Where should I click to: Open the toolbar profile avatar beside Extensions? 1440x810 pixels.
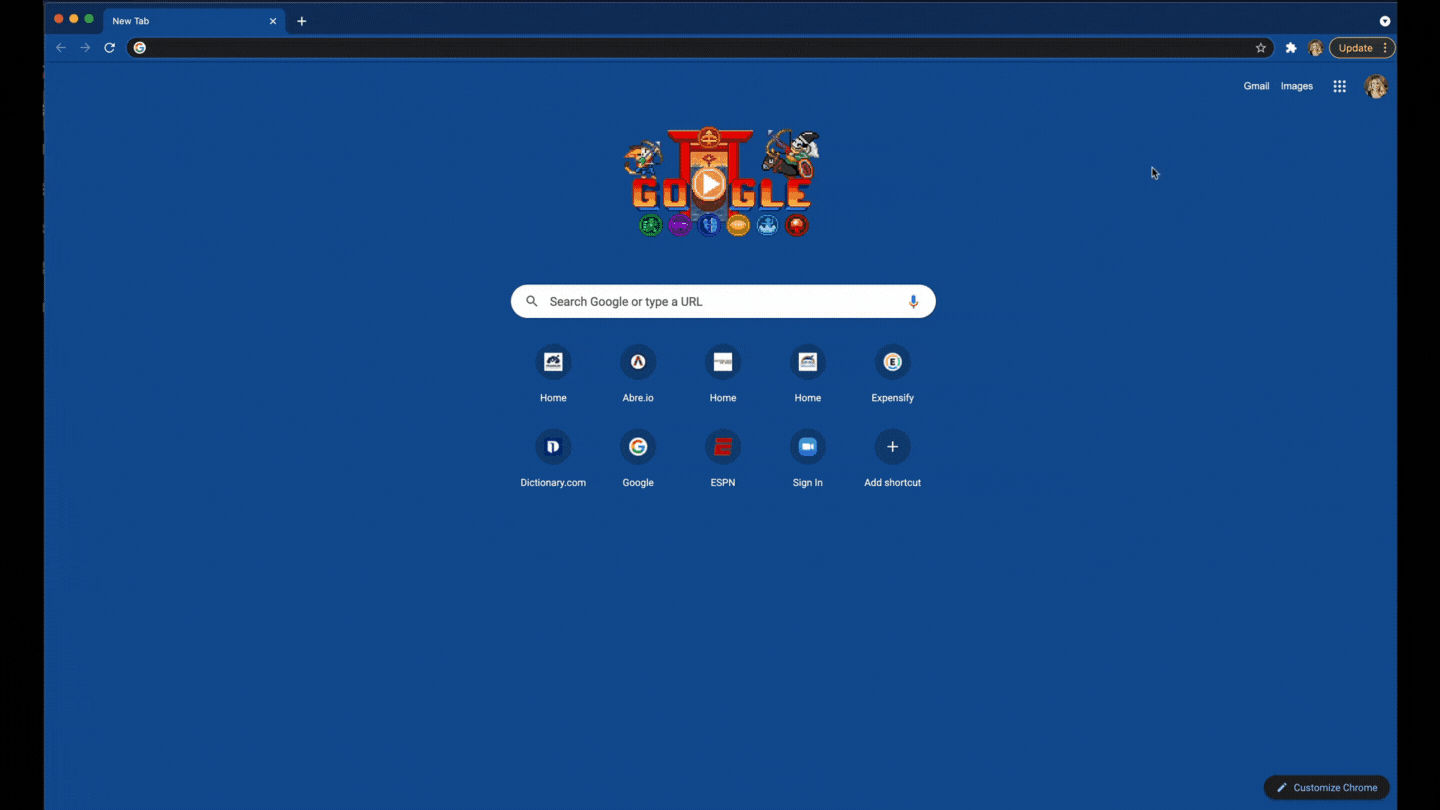click(x=1316, y=48)
